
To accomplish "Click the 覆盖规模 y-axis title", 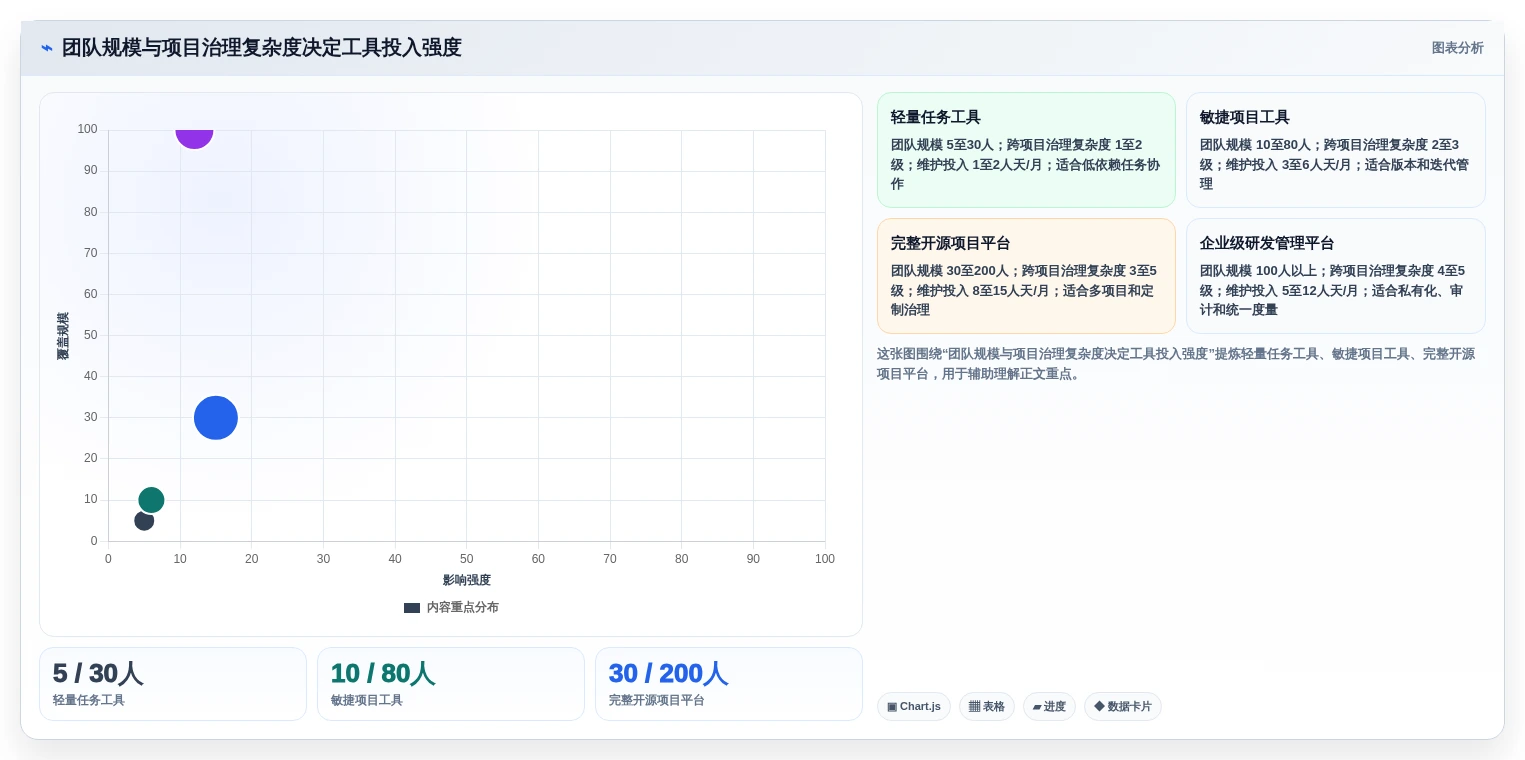I will tap(63, 336).
